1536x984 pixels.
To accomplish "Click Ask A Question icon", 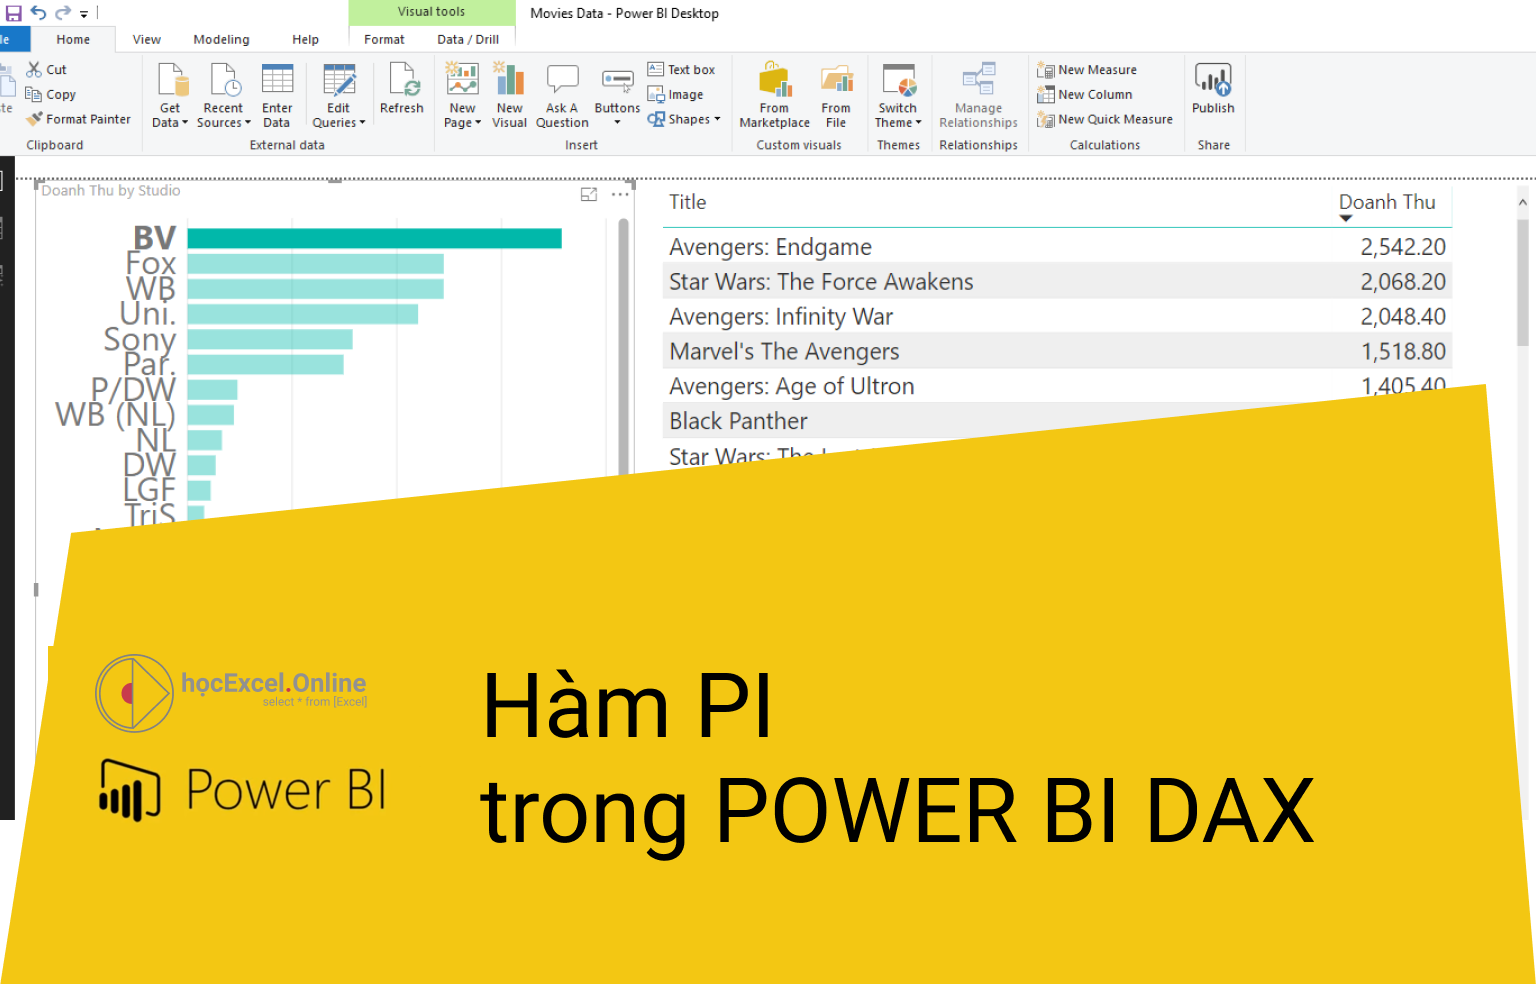I will [562, 79].
